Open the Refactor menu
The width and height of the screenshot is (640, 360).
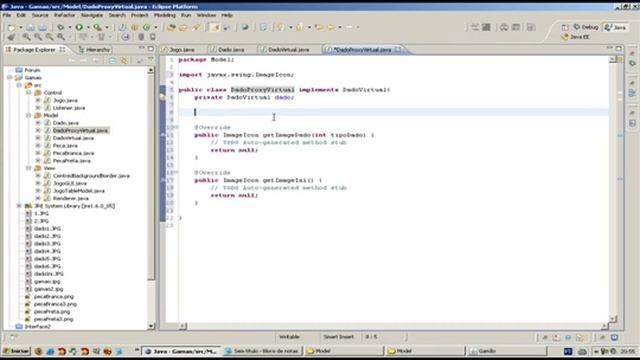pyautogui.click(x=64, y=15)
